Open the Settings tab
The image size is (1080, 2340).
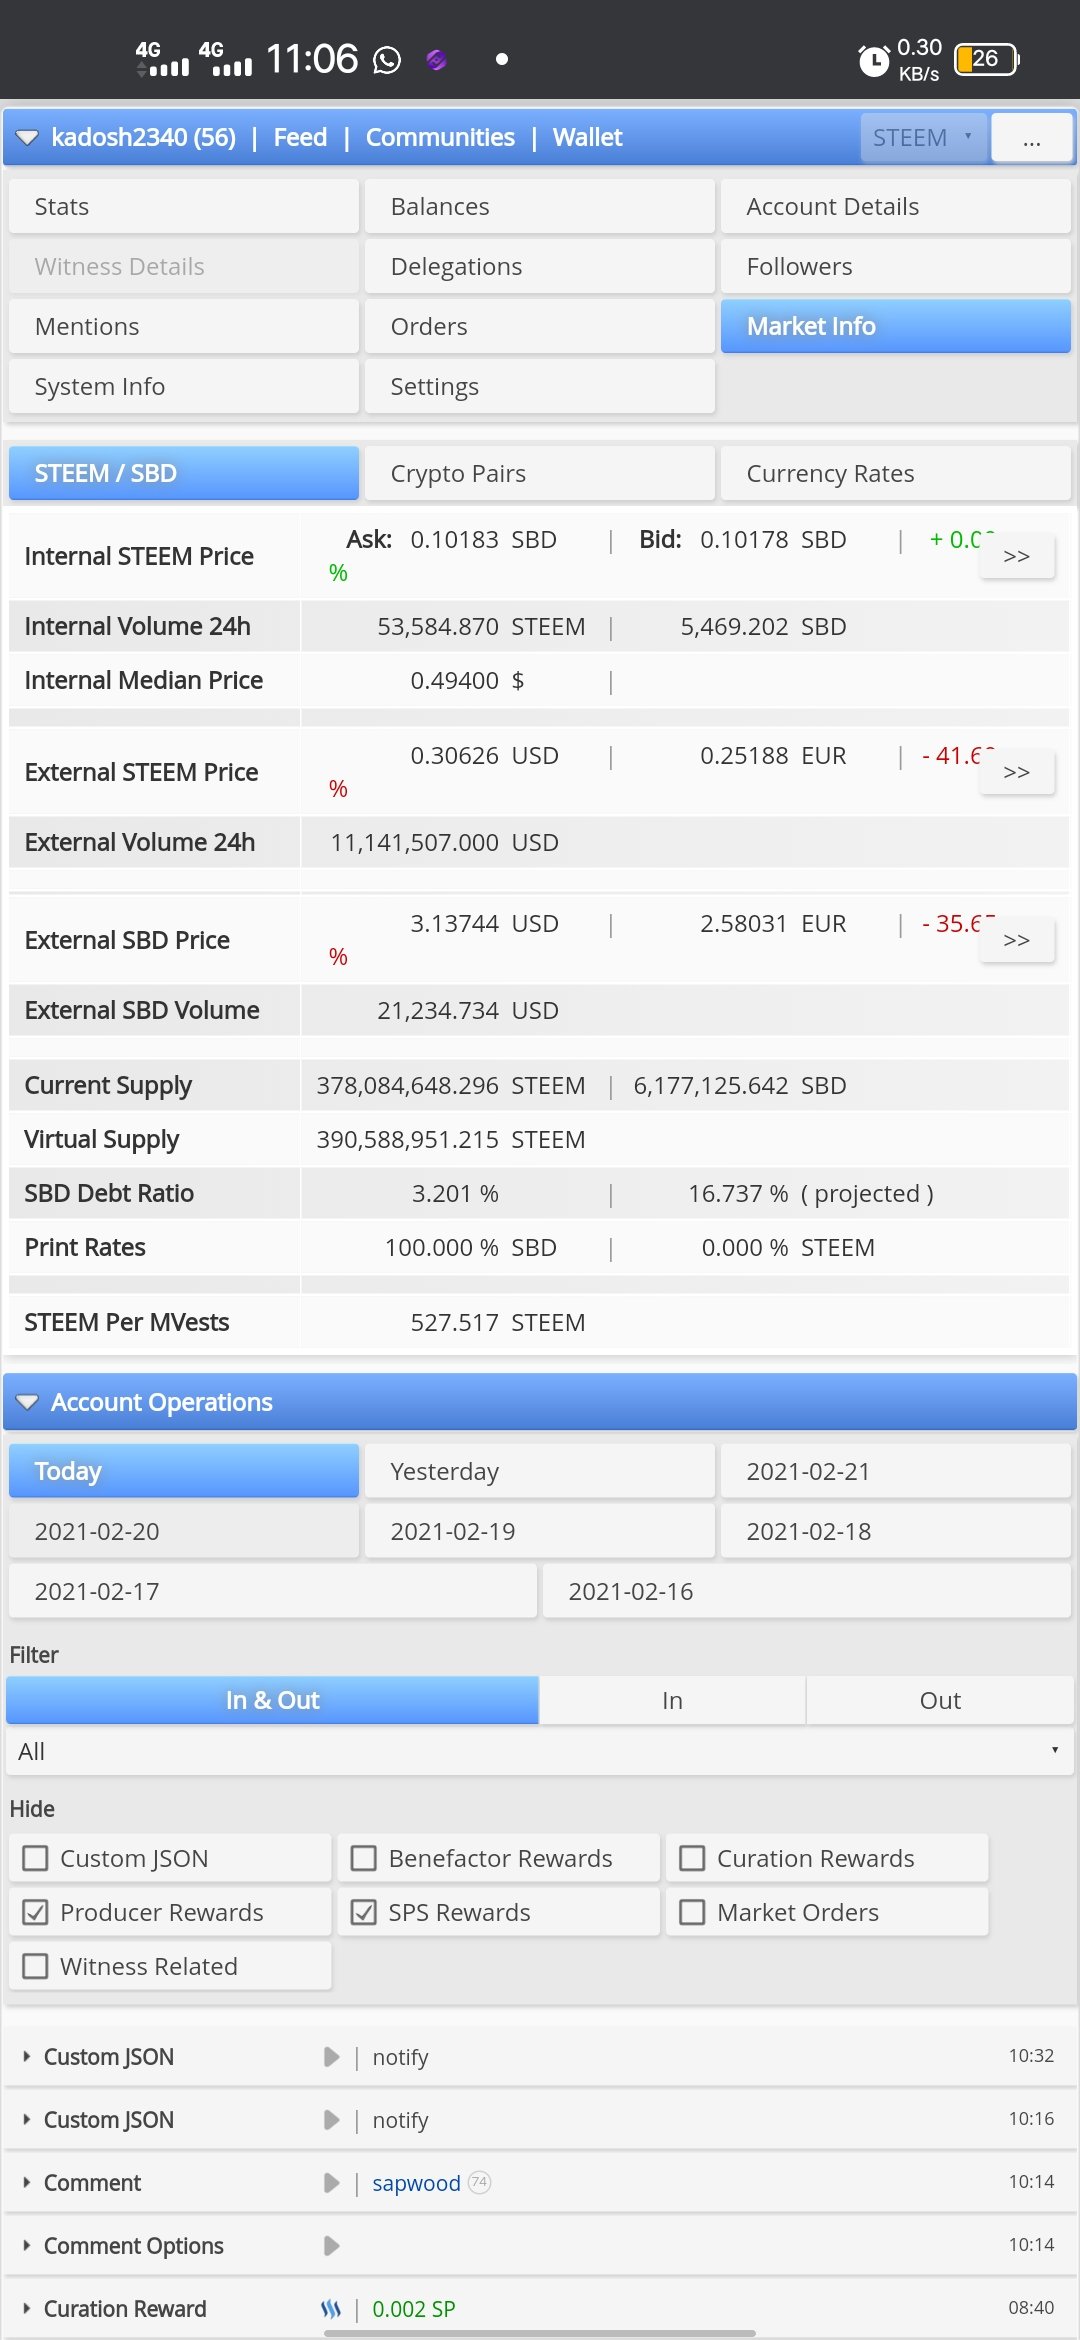pos(540,387)
